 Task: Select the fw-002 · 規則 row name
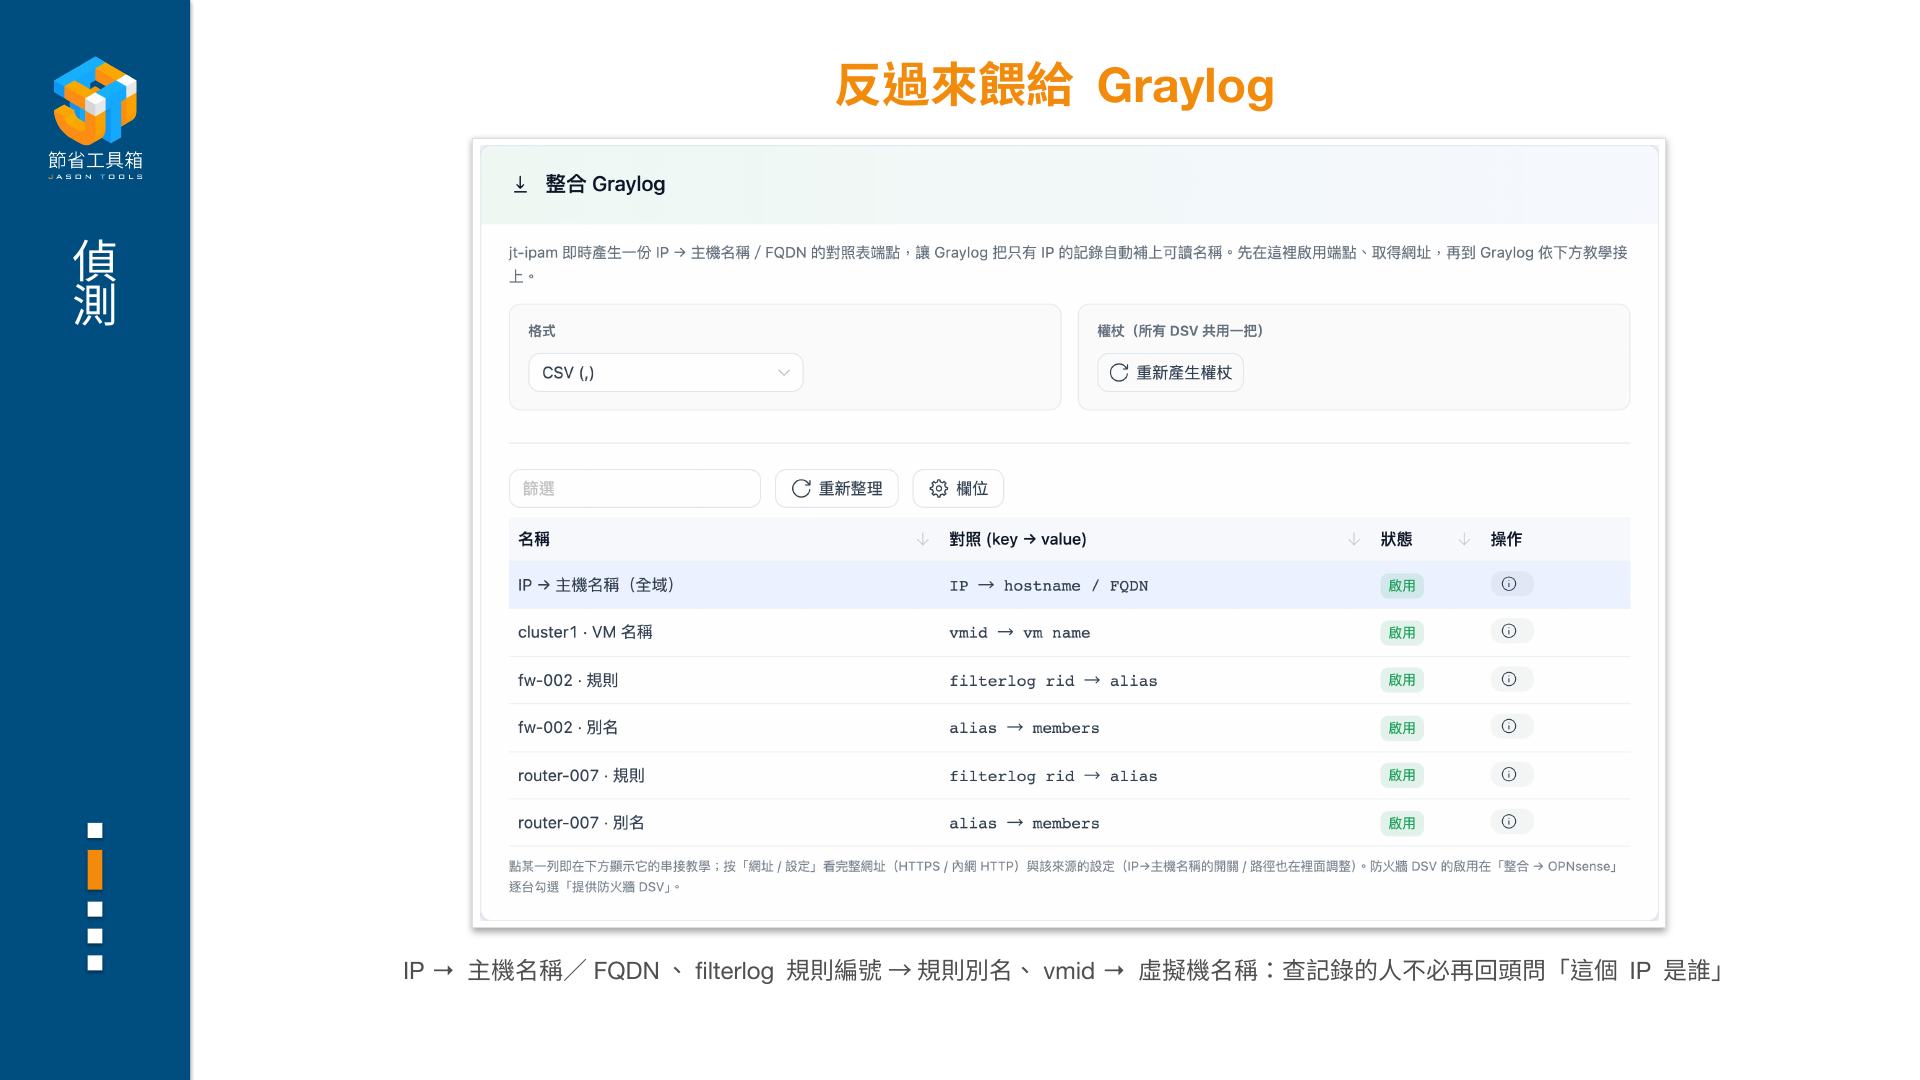point(568,680)
